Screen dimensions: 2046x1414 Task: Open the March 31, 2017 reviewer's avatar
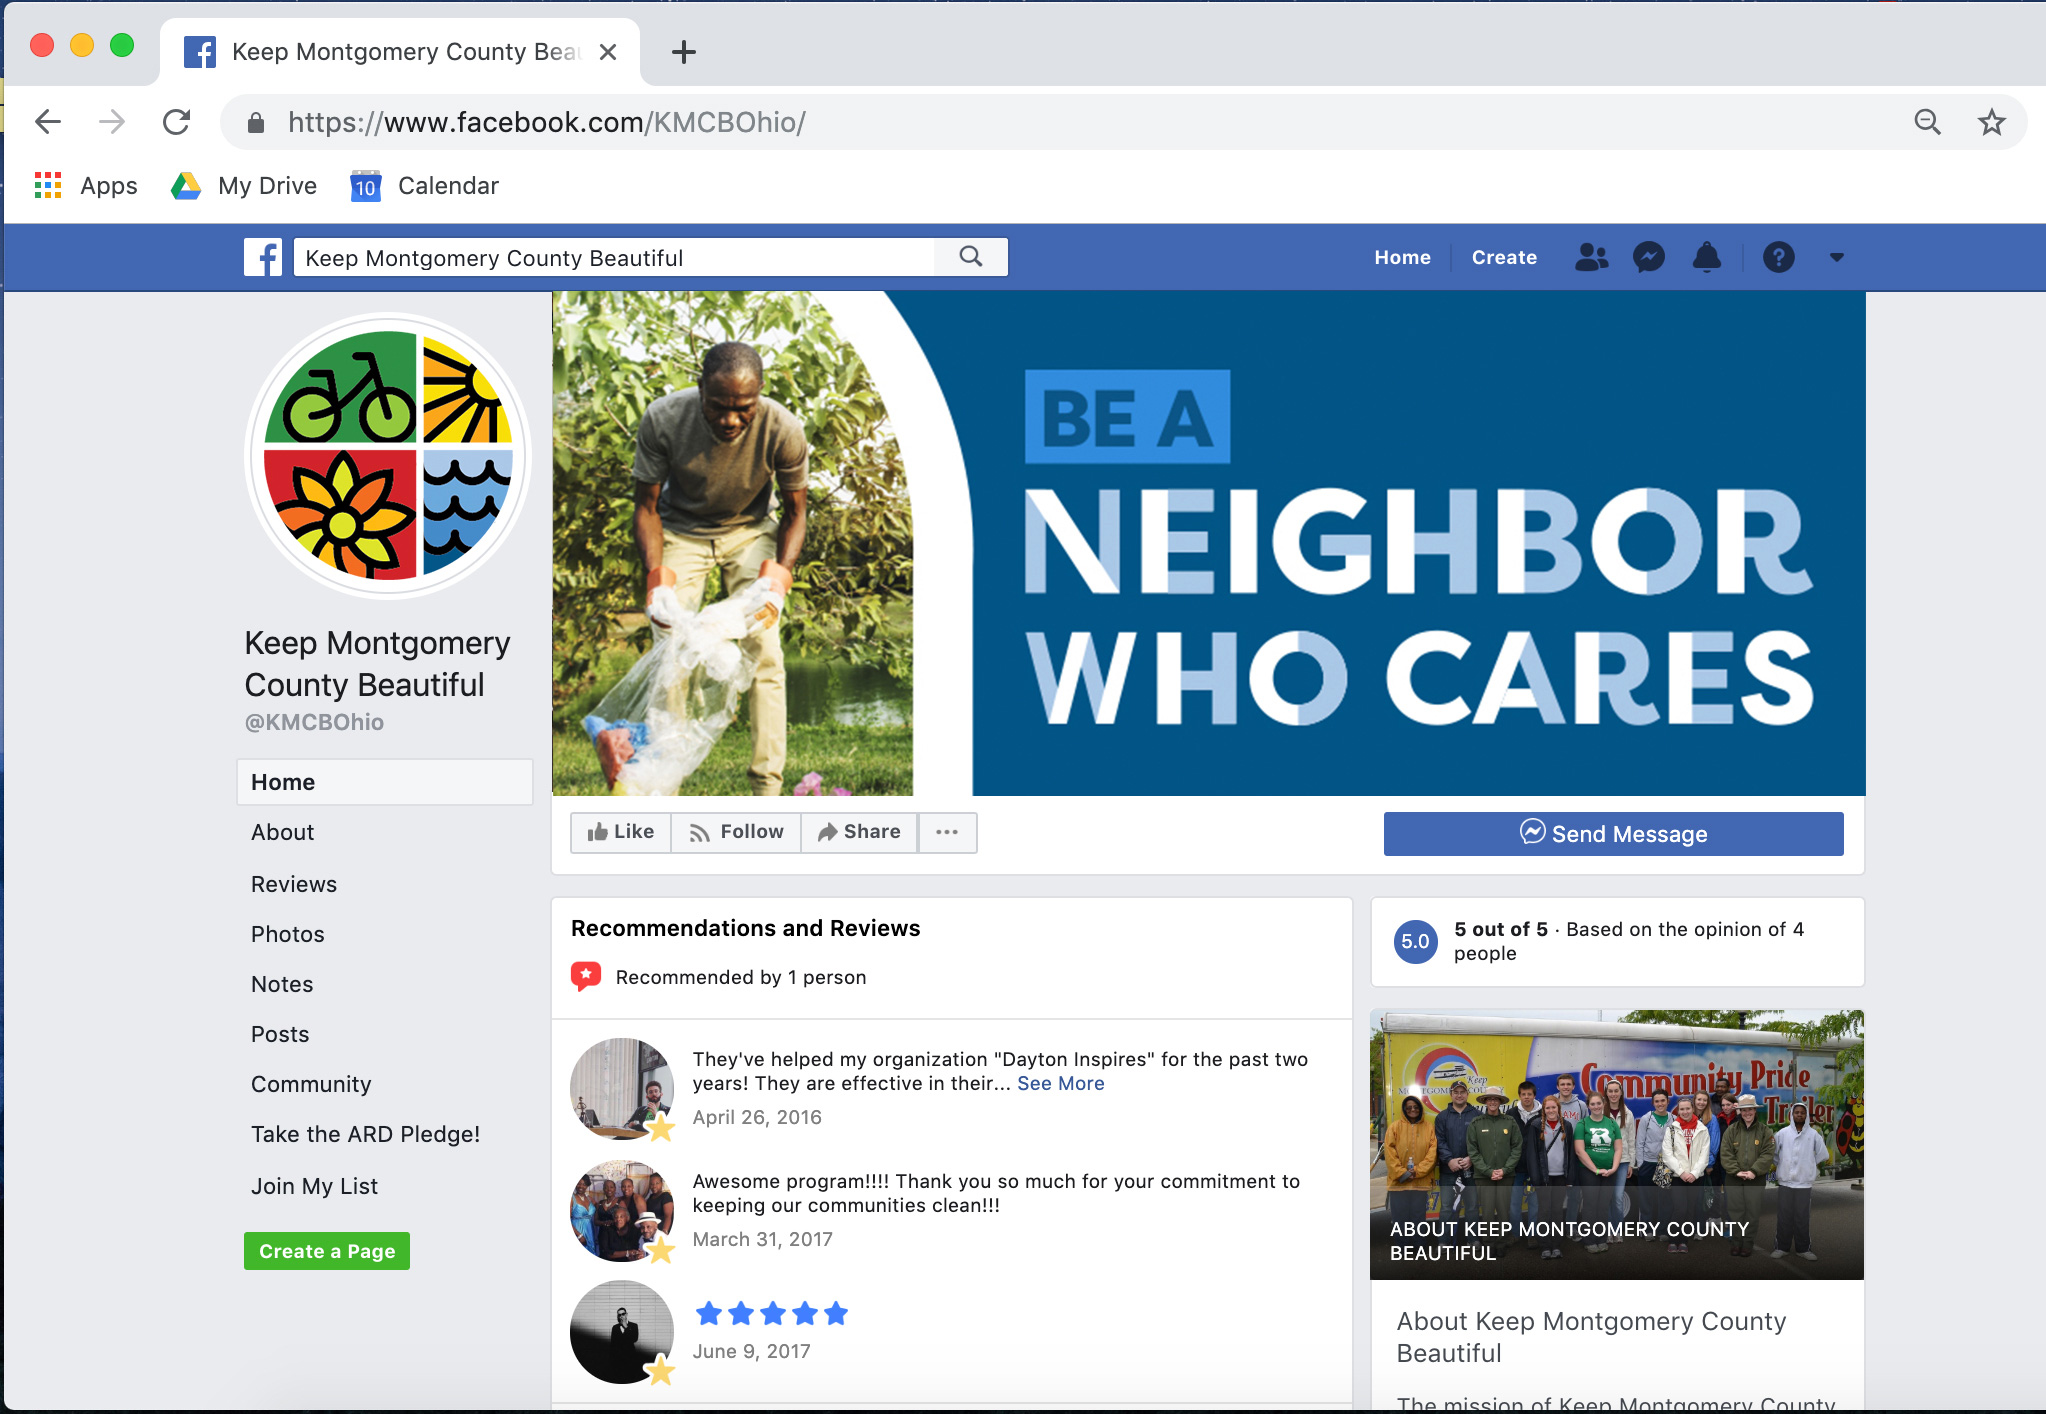click(622, 1211)
